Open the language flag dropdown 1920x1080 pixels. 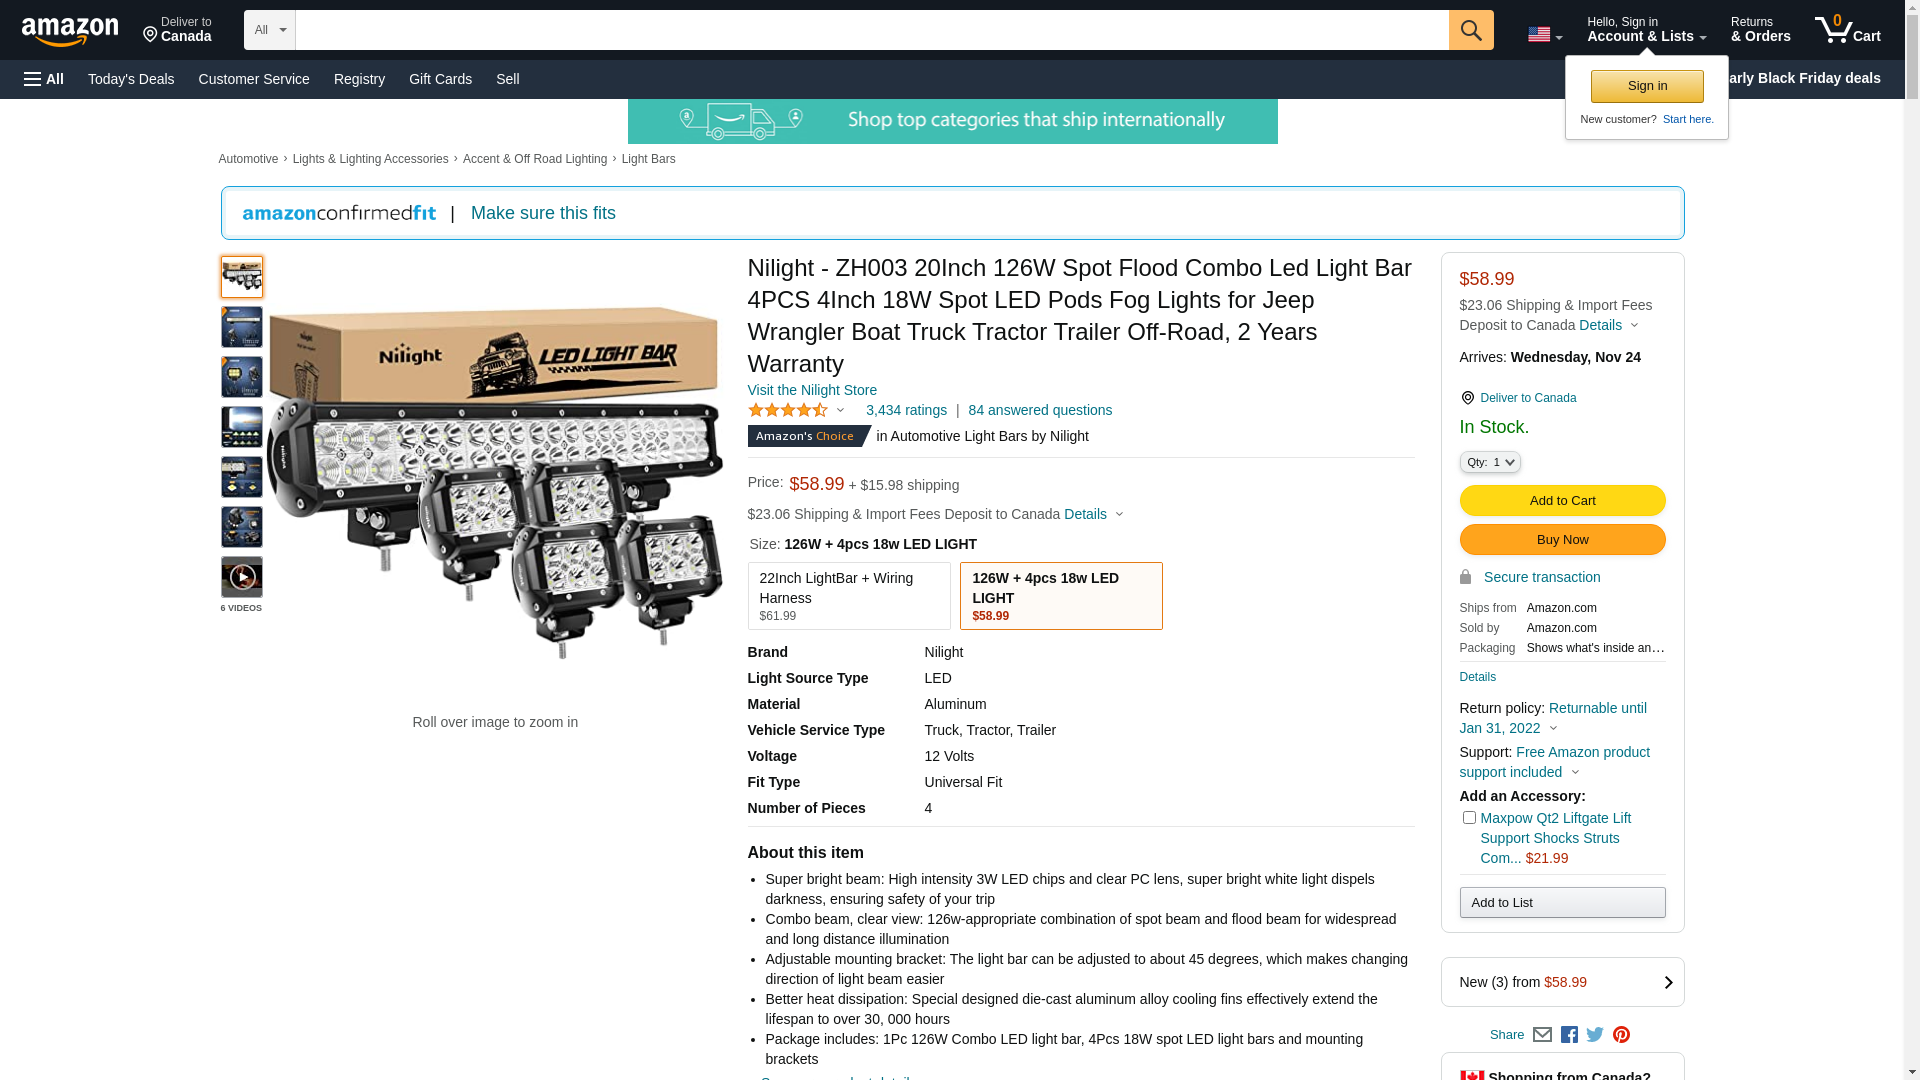click(1545, 35)
